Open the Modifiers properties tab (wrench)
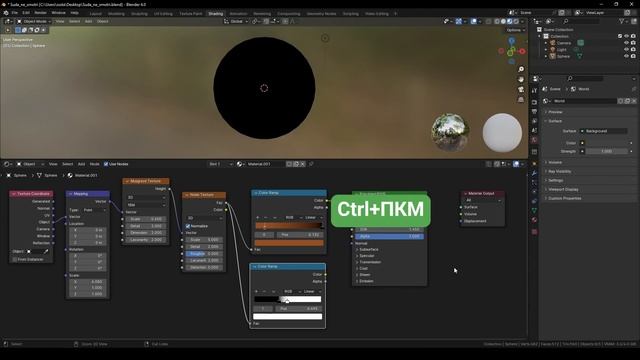 click(534, 173)
